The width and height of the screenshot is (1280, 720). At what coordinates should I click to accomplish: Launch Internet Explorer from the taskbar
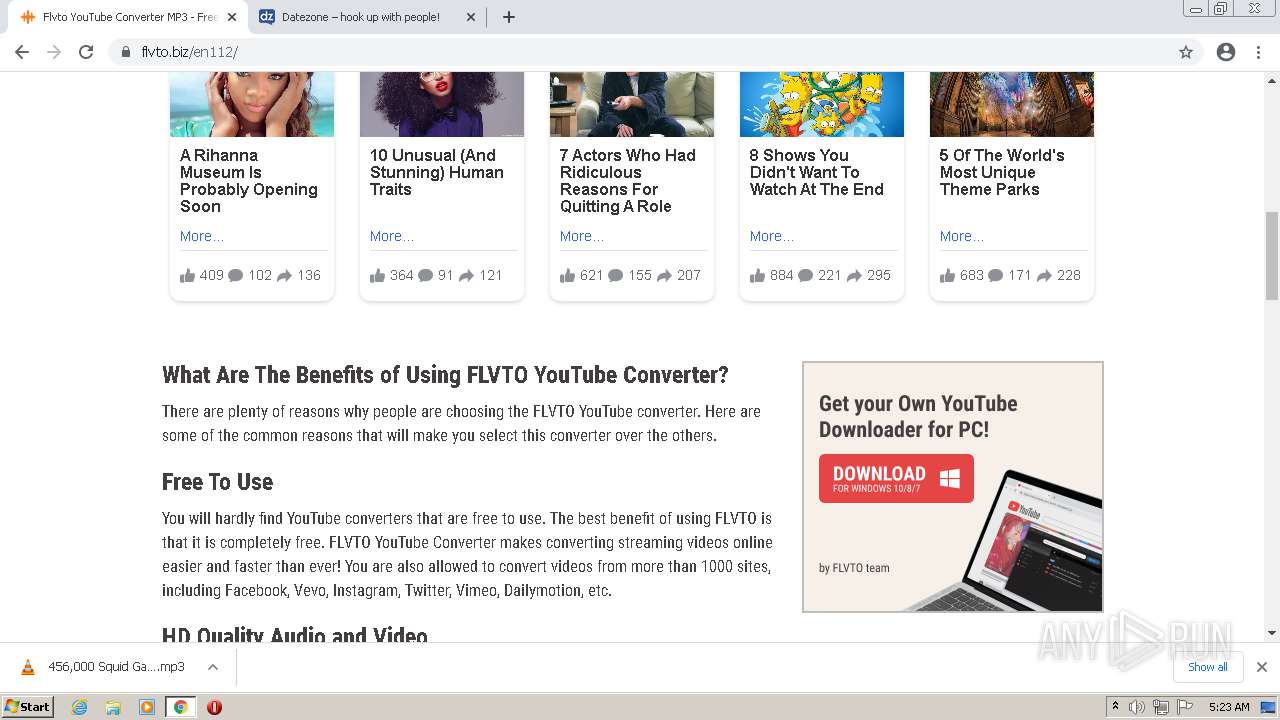coord(80,707)
